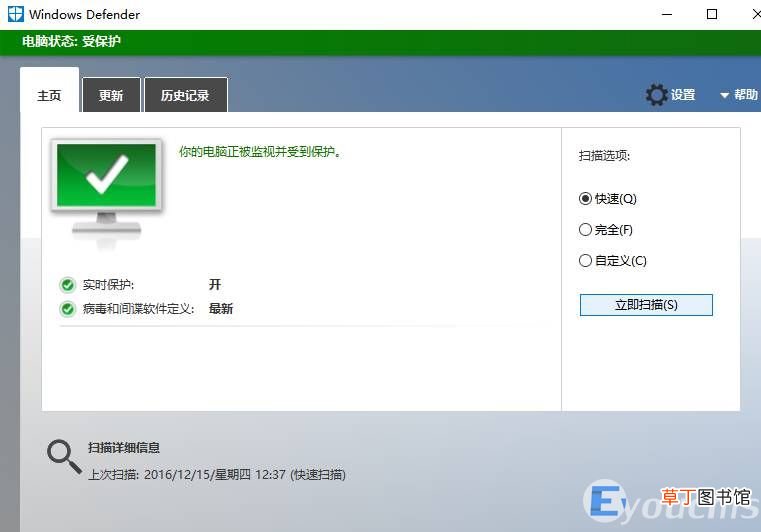The width and height of the screenshot is (761, 532).
Task: Start scan with 立即扫描(S) button
Action: [646, 305]
